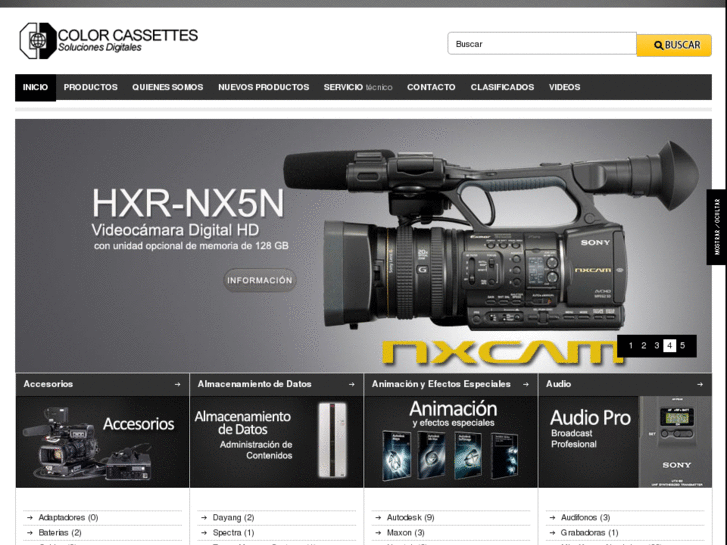Screen dimensions: 727x545
Task: Open the Audio category heading
Action: click(558, 384)
